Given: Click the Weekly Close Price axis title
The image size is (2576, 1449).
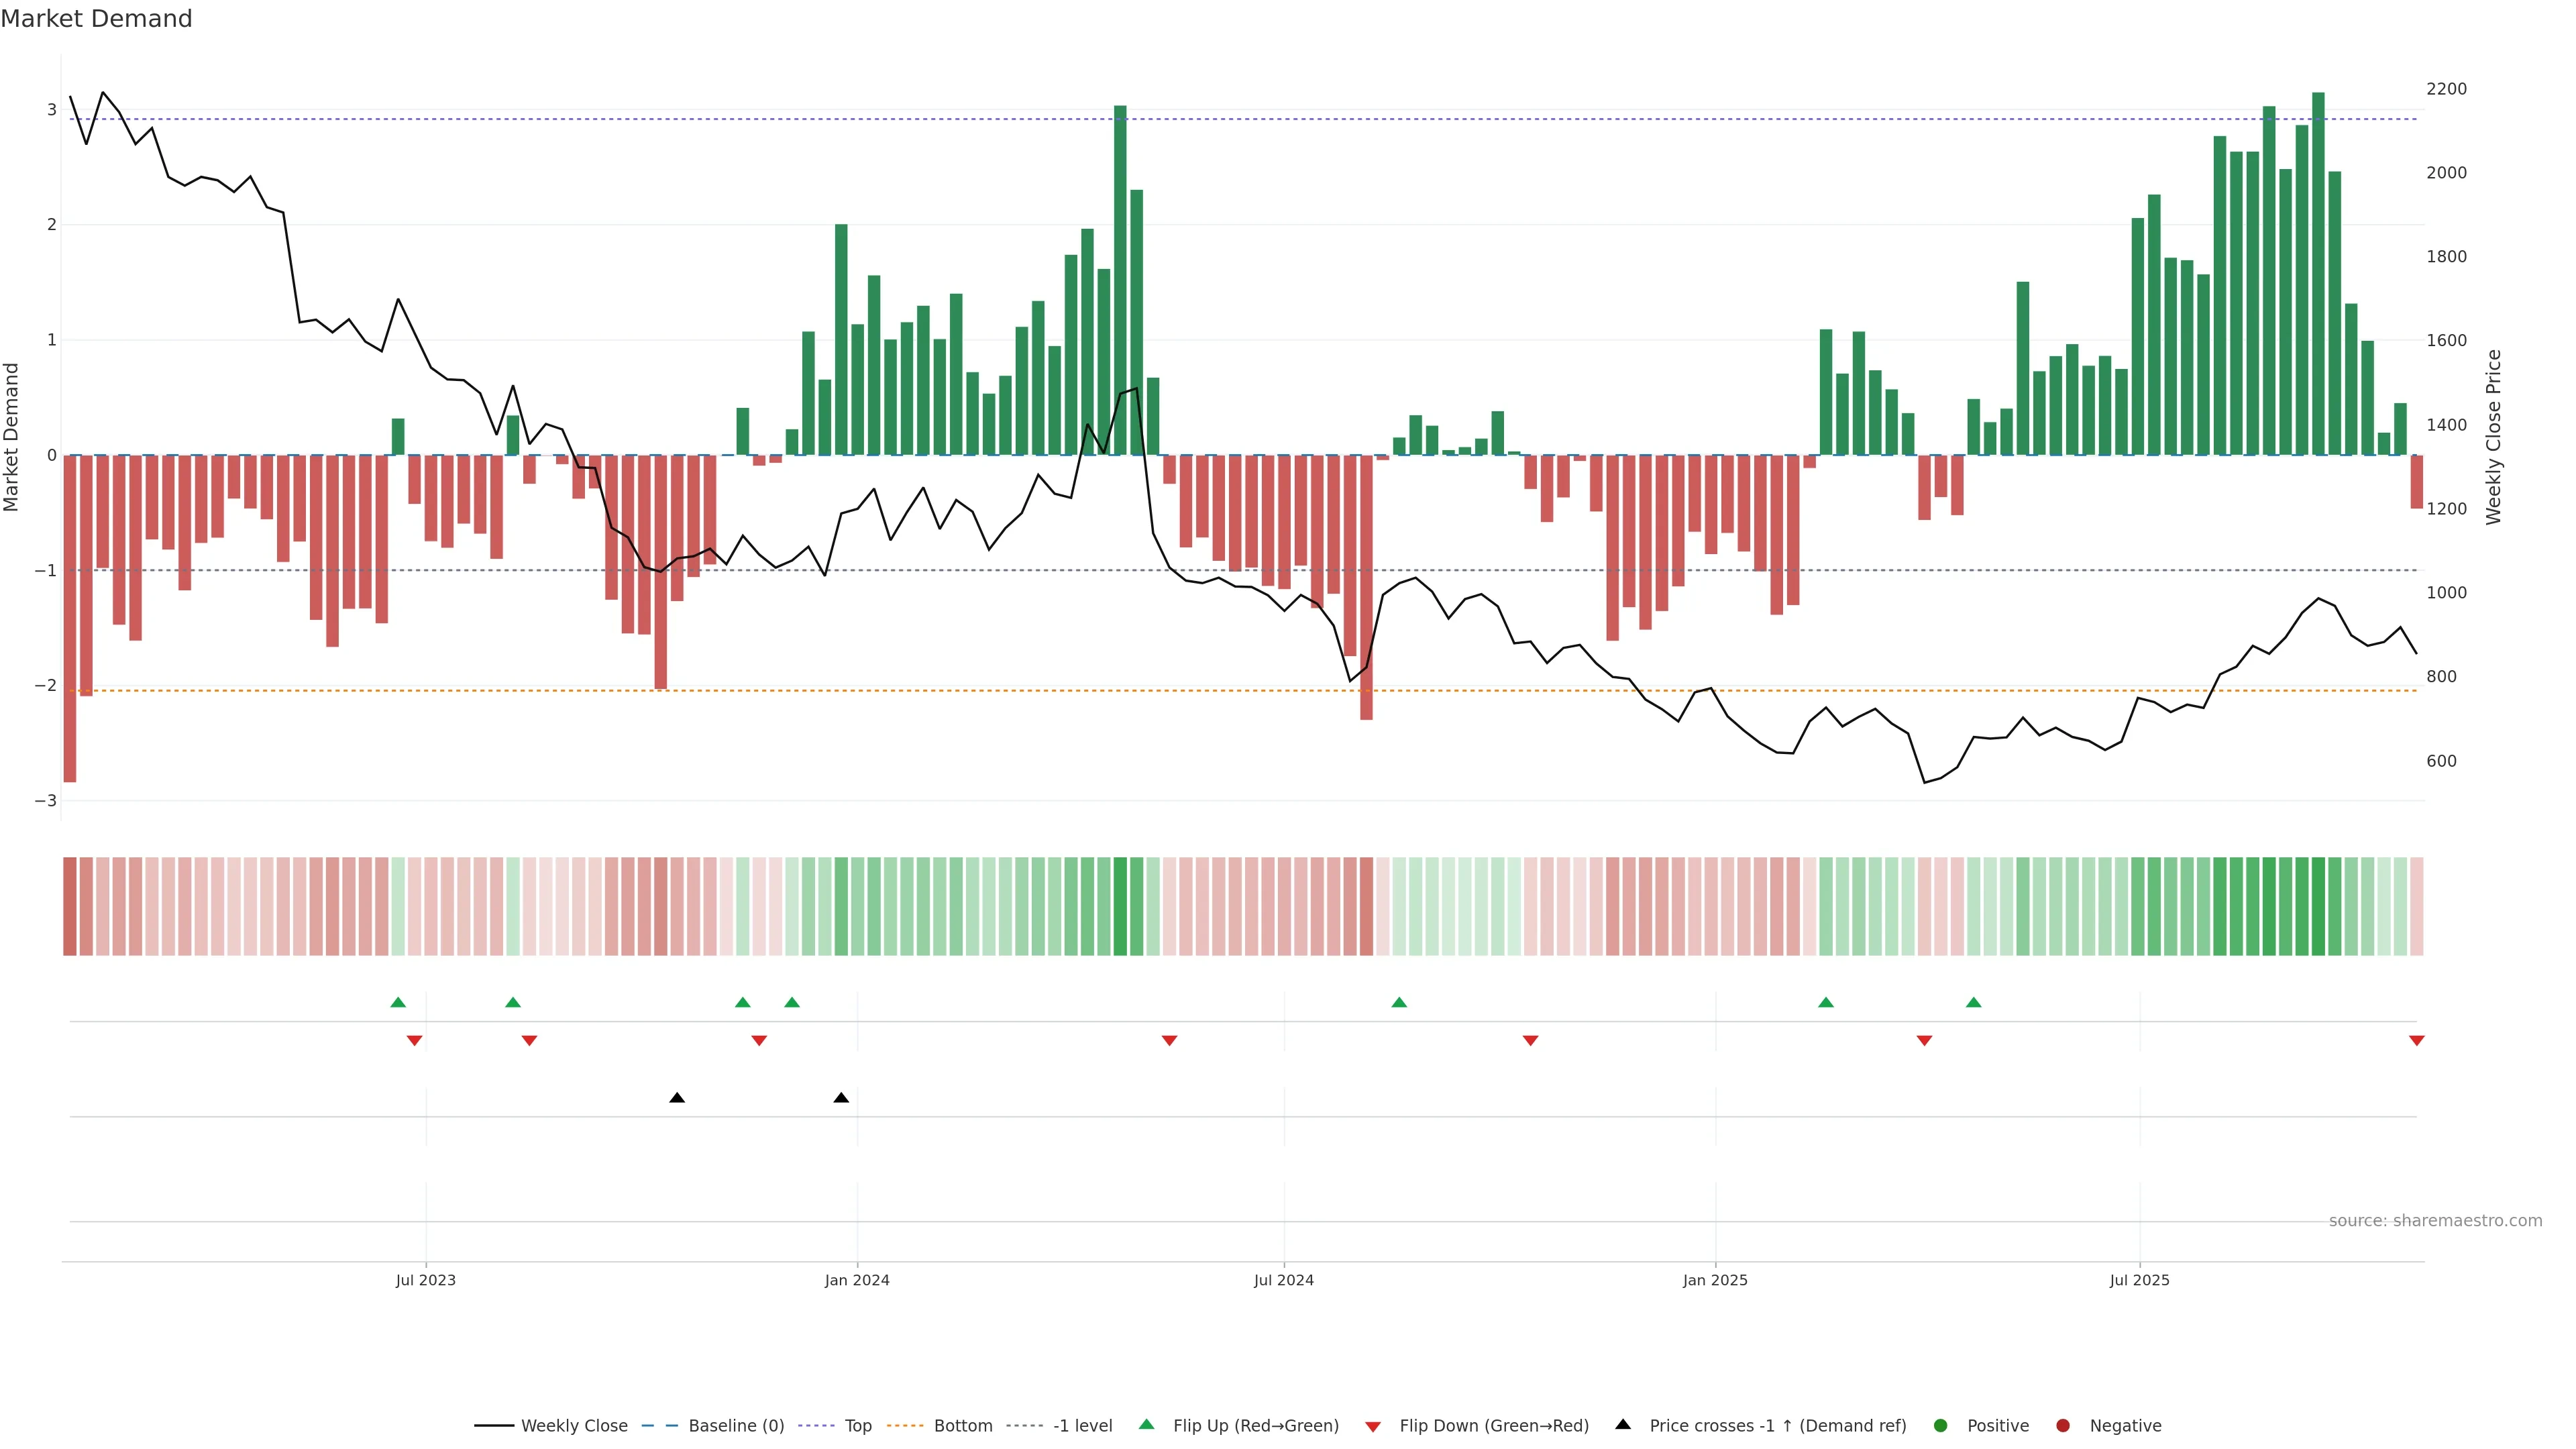Looking at the screenshot, I should tap(2494, 437).
